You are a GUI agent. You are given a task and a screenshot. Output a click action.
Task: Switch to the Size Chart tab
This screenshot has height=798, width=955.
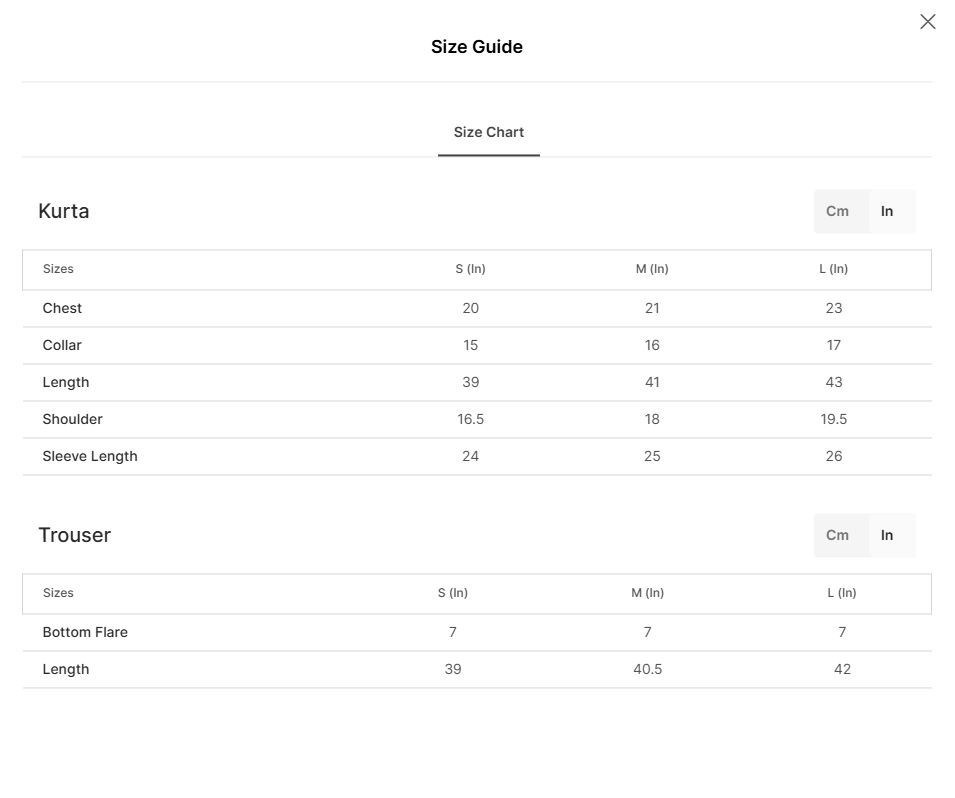point(488,132)
